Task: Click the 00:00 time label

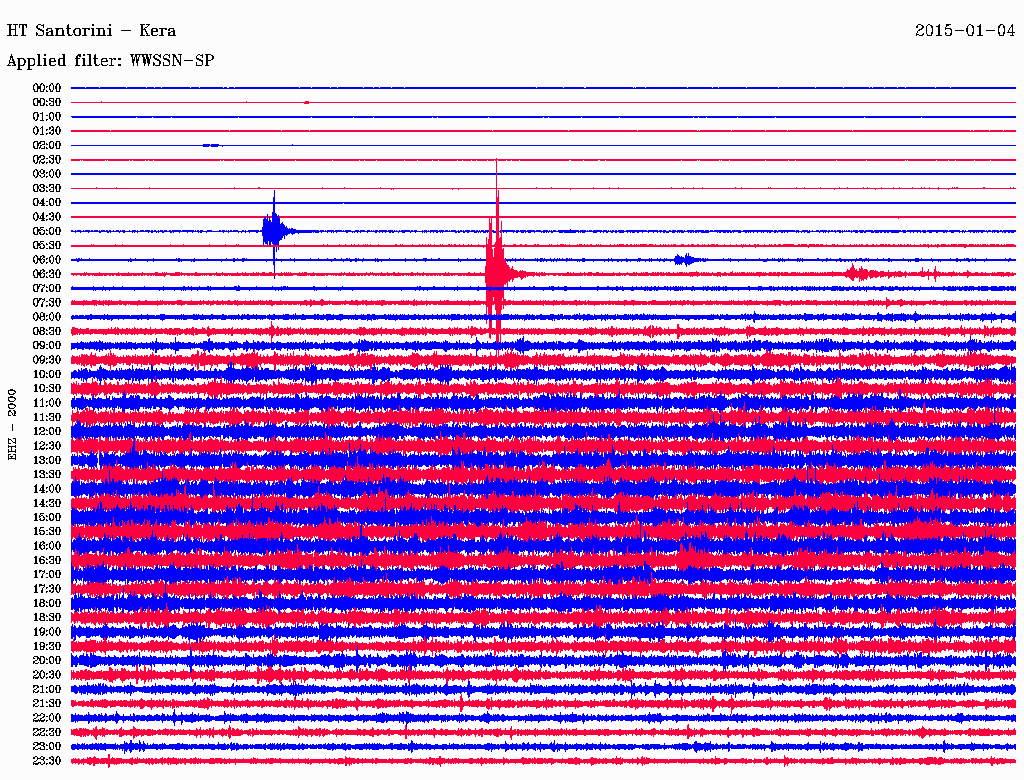Action: coord(47,88)
